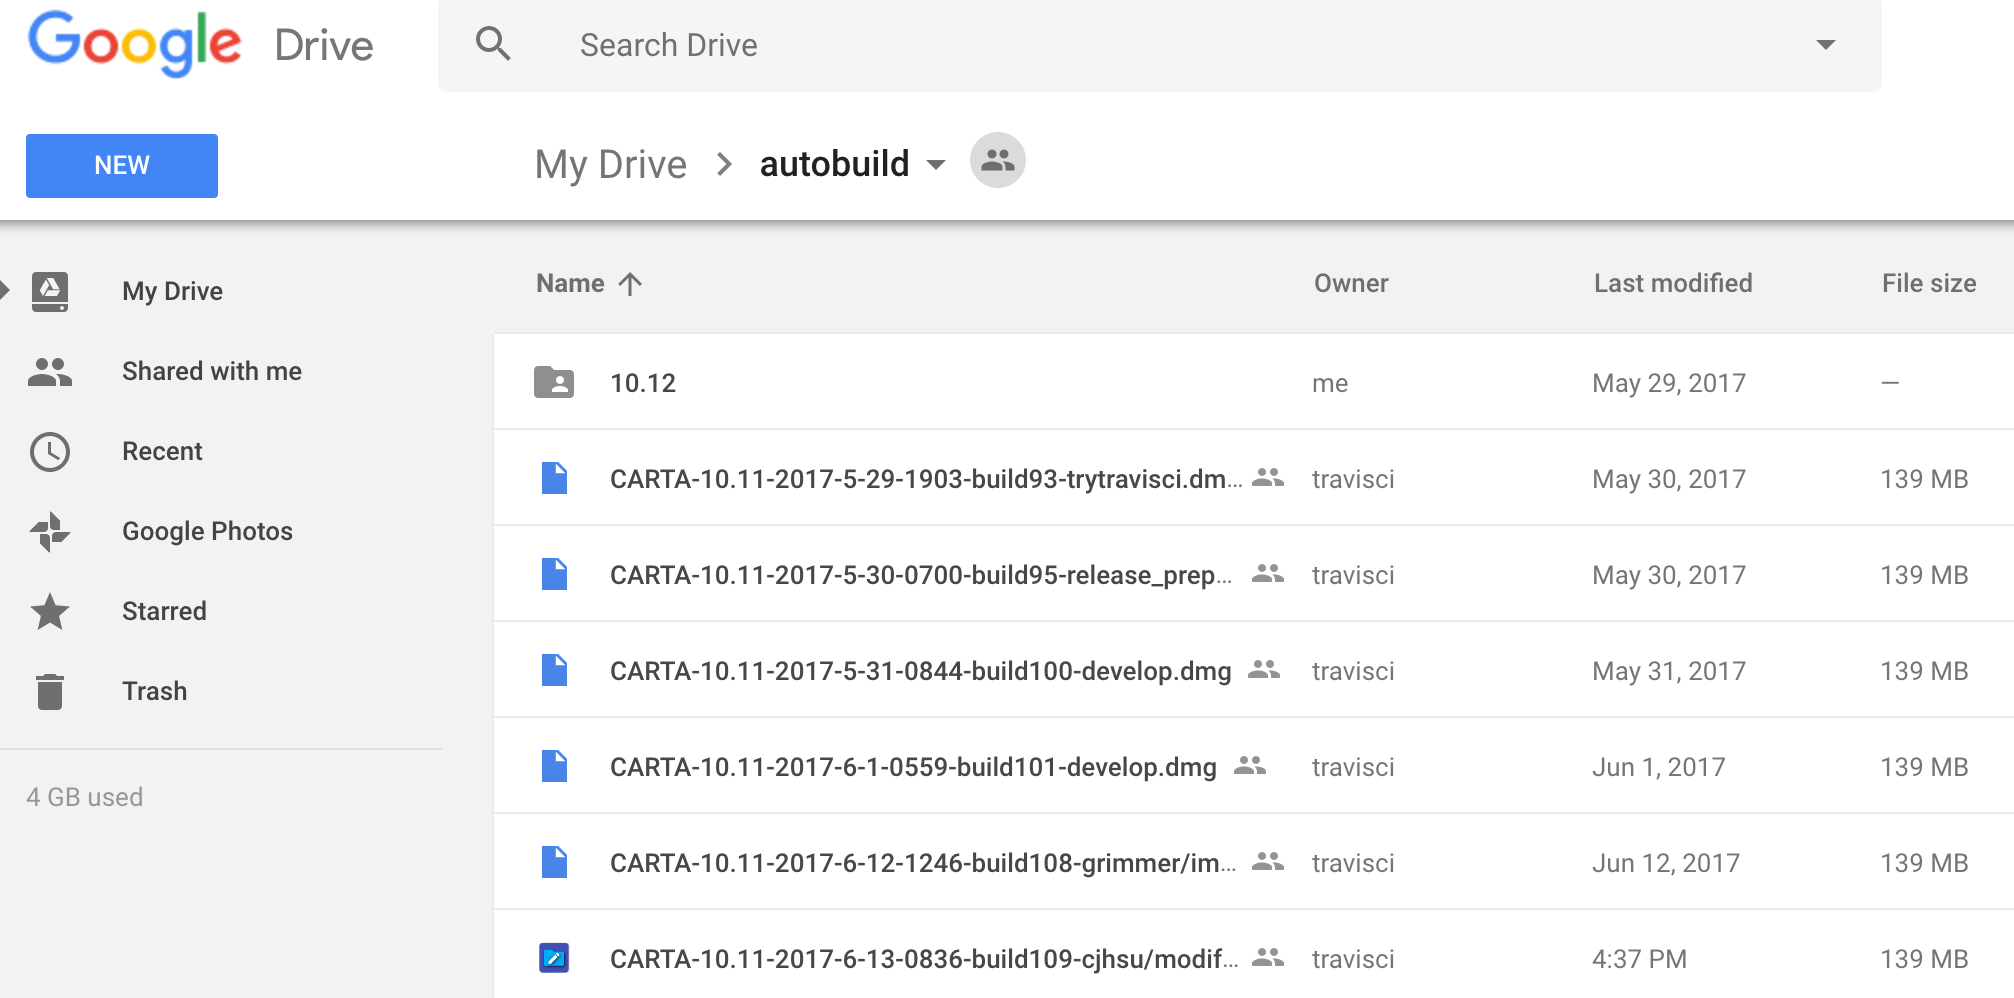Click the shared icon on build95 row
This screenshot has height=998, width=2014.
point(1268,573)
